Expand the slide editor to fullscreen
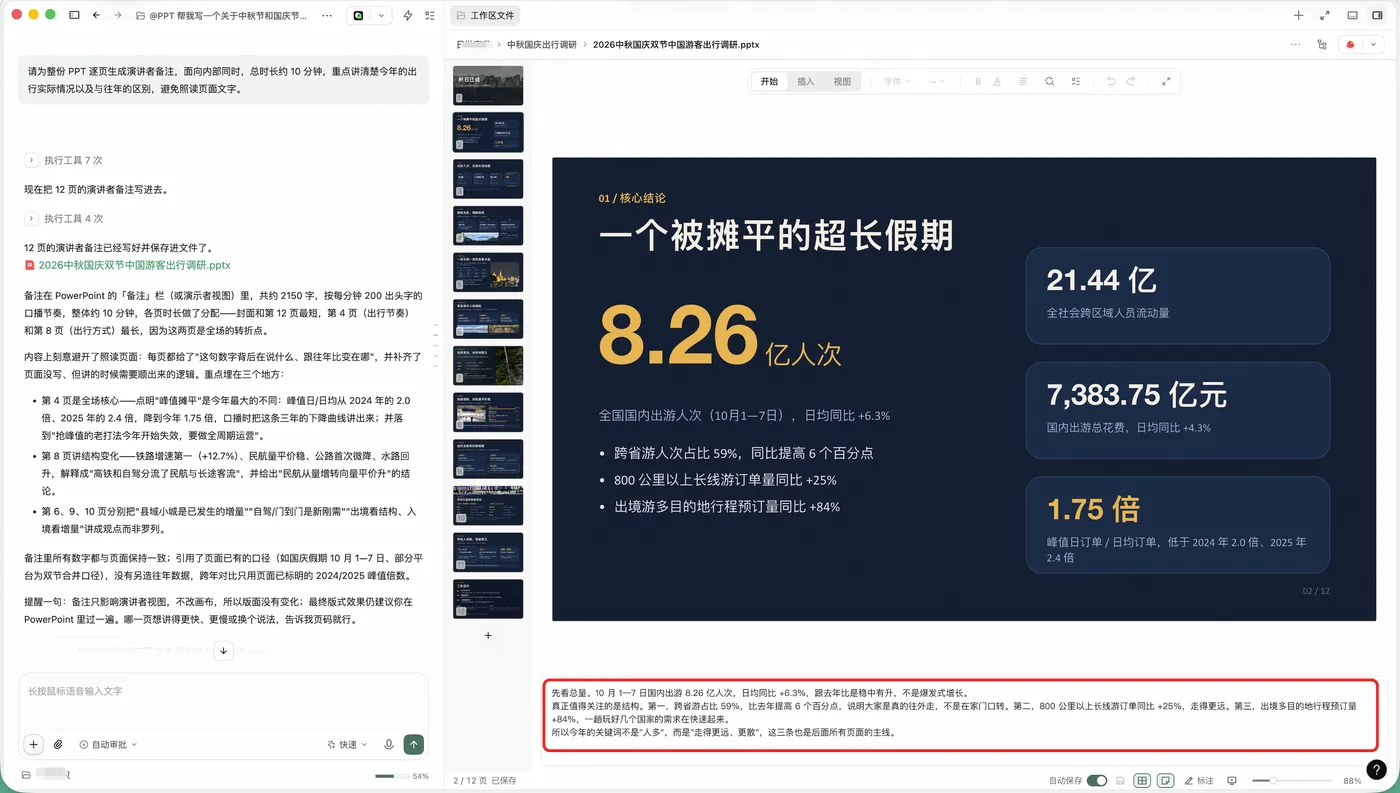 click(x=1166, y=82)
